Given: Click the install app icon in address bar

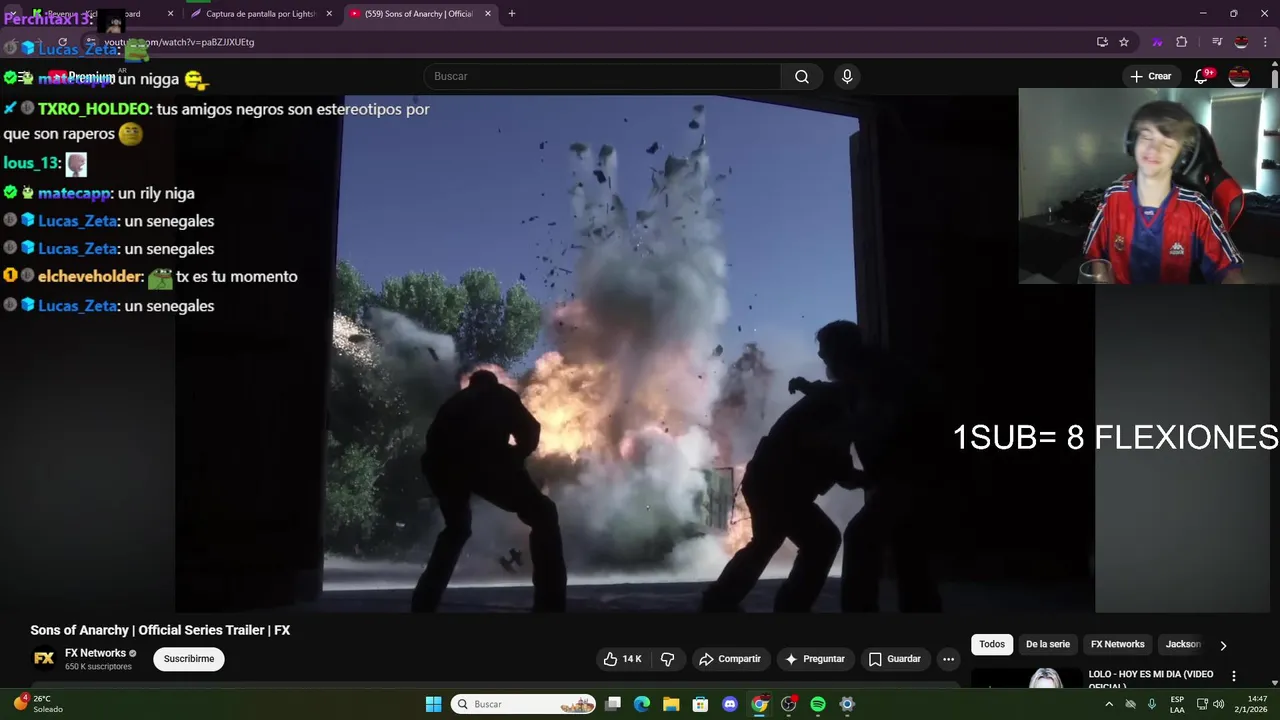Looking at the screenshot, I should click(1102, 42).
